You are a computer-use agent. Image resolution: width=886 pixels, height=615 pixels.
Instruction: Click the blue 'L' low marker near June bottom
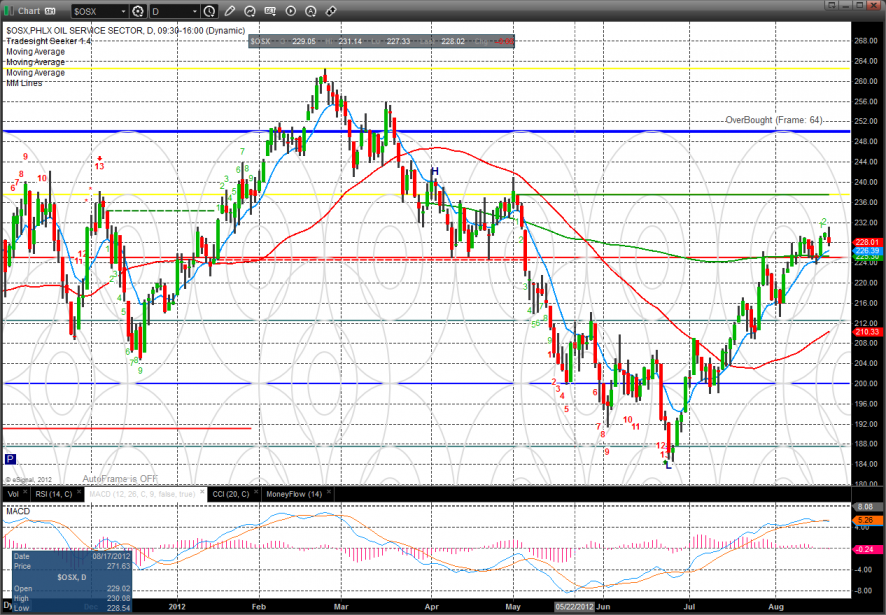point(669,465)
